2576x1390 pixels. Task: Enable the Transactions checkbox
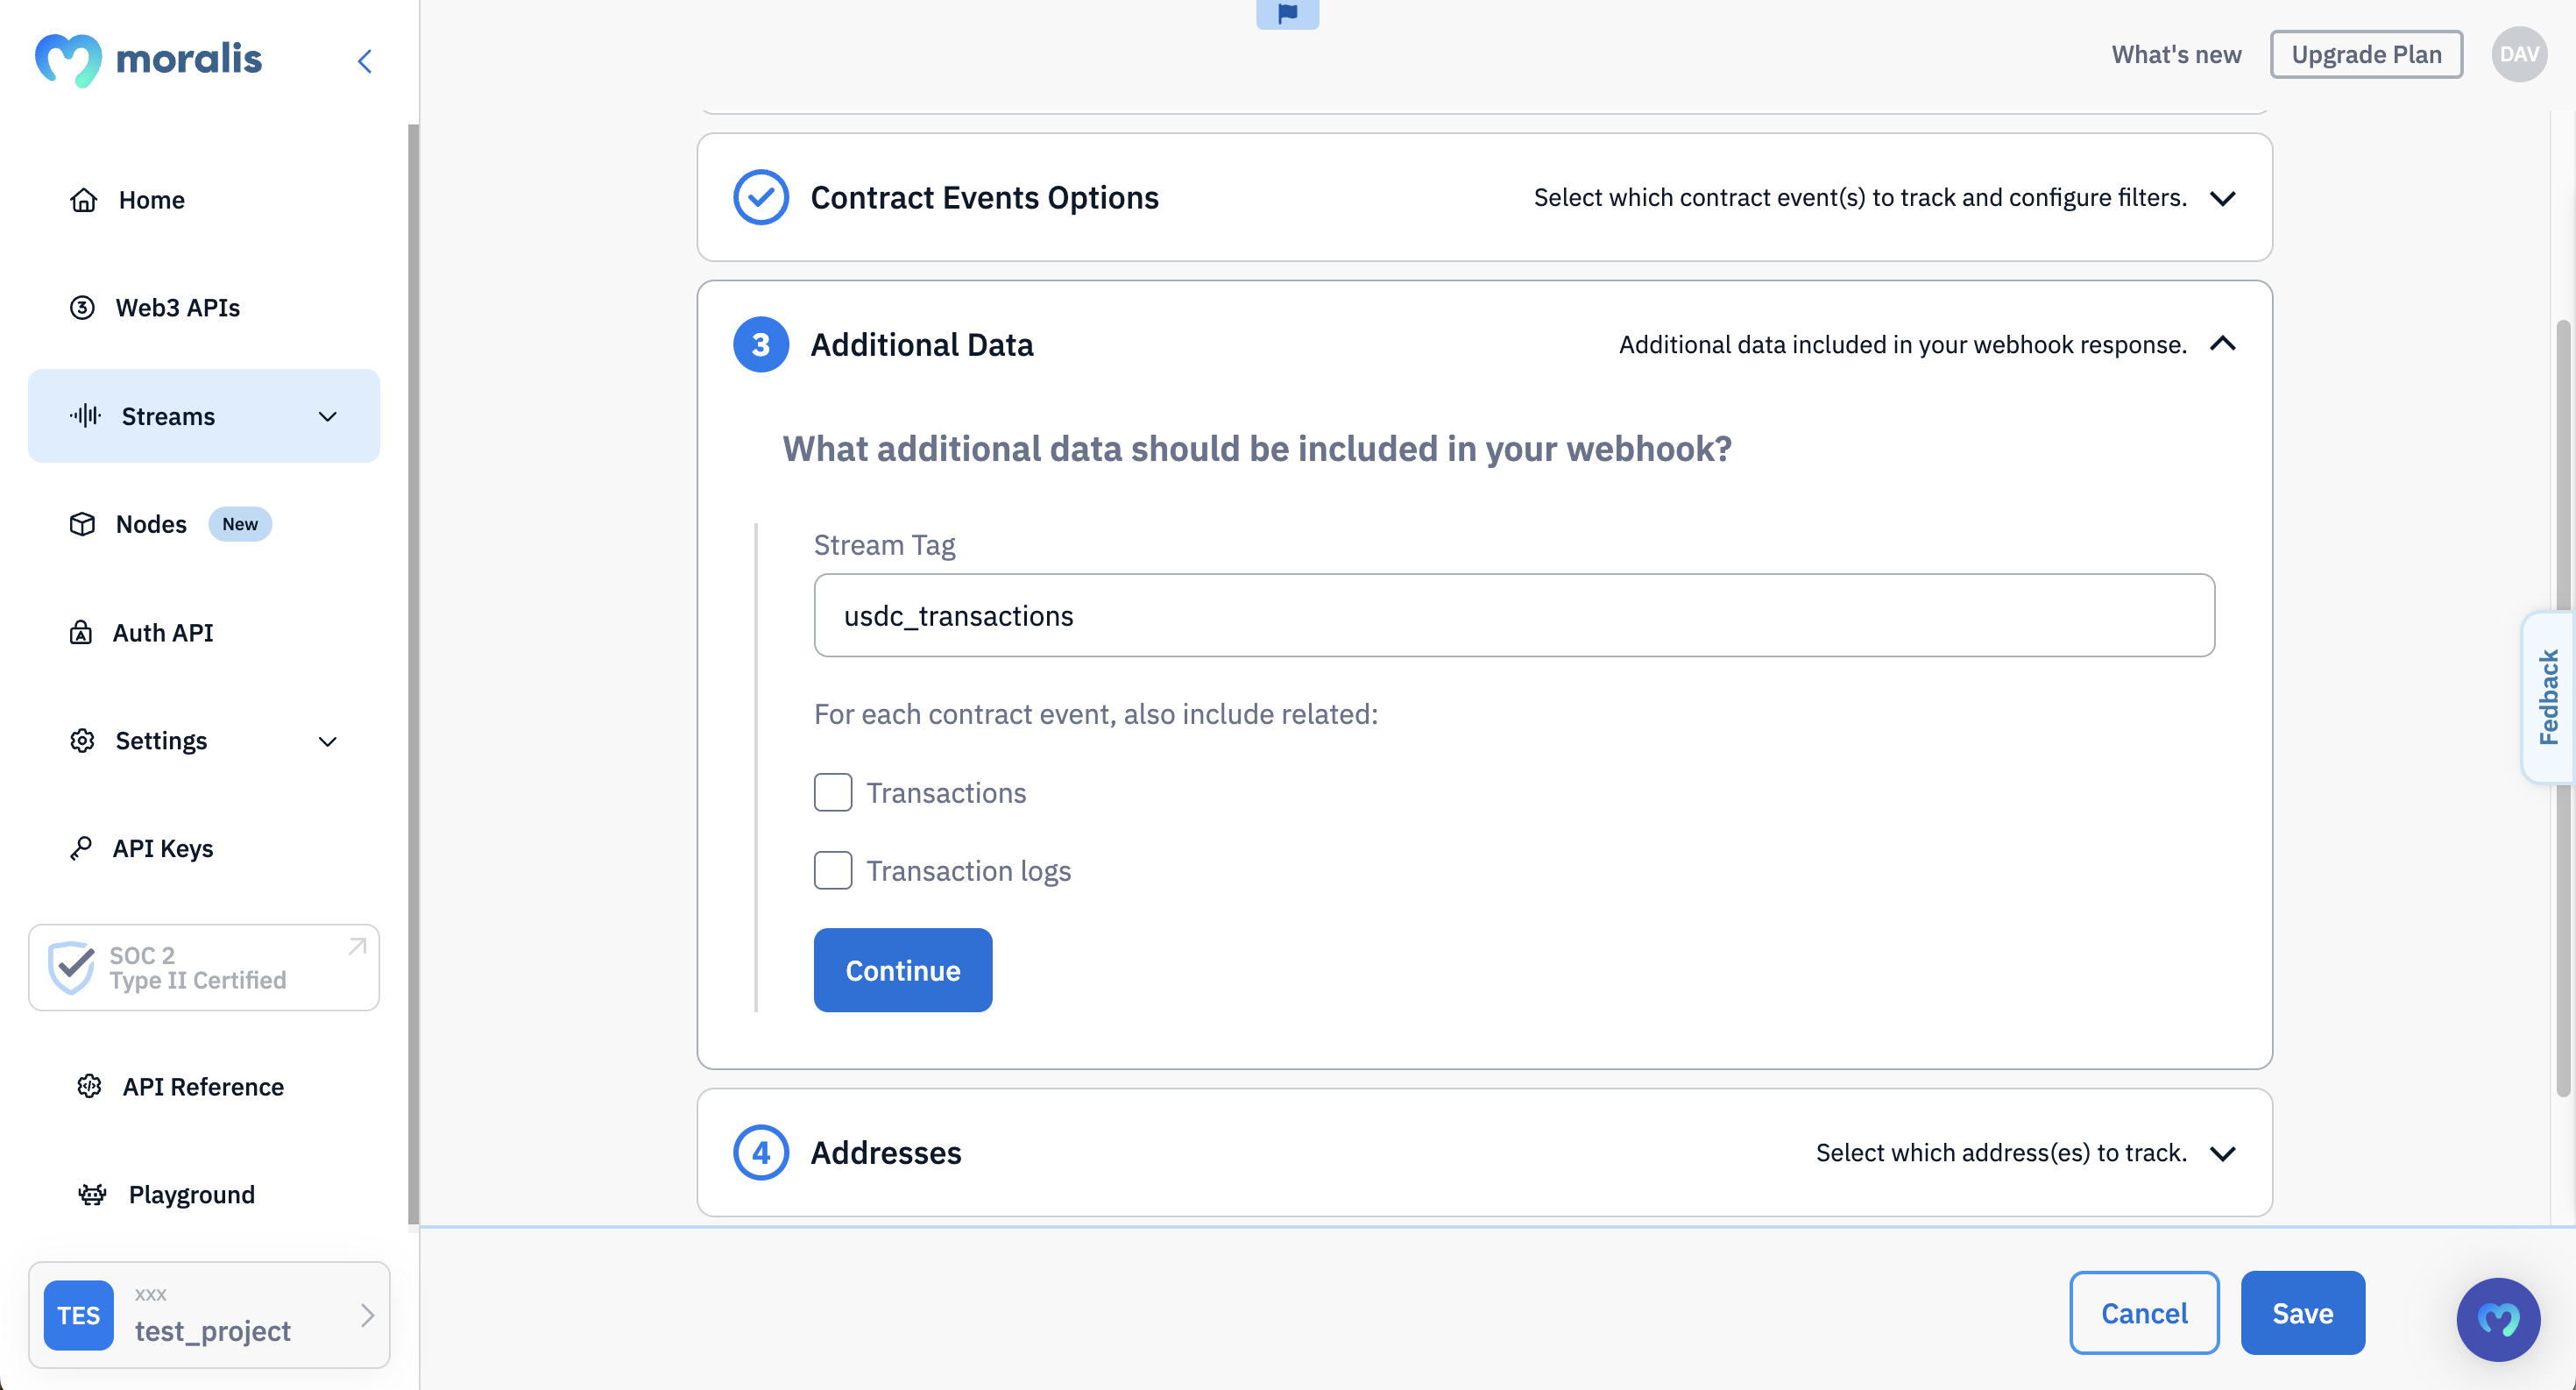pos(833,792)
